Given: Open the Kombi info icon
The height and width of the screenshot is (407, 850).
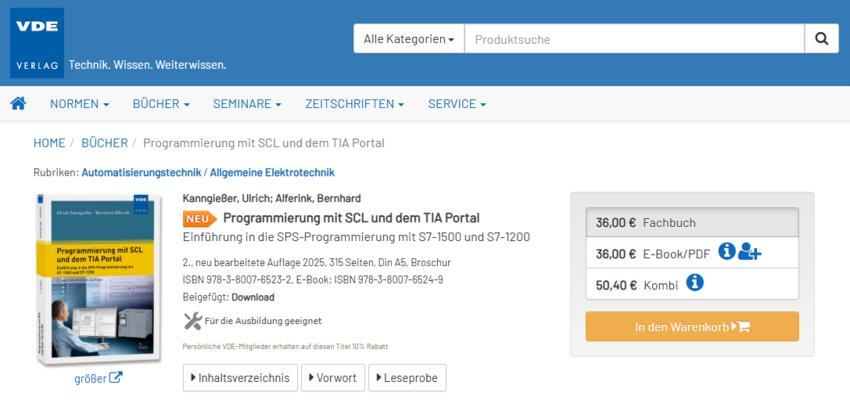Looking at the screenshot, I should 694,282.
